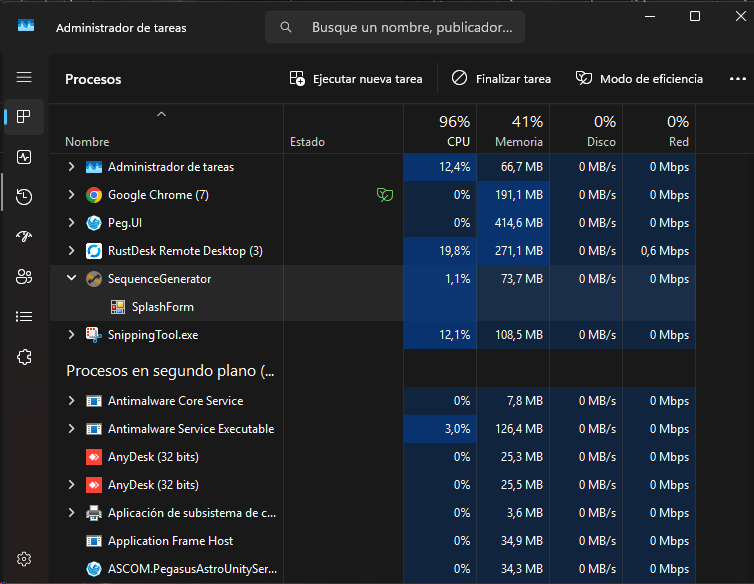Expand Antimalware Service Executable
Image resolution: width=754 pixels, height=584 pixels.
[71, 429]
